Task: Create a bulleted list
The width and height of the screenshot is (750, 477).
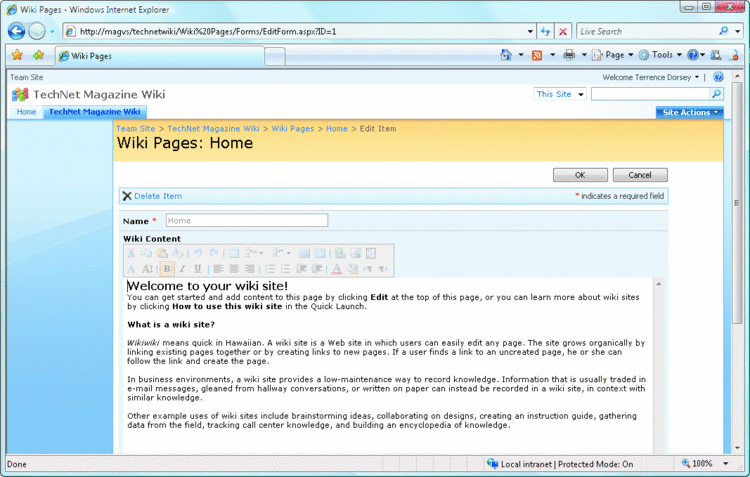Action: coord(285,269)
